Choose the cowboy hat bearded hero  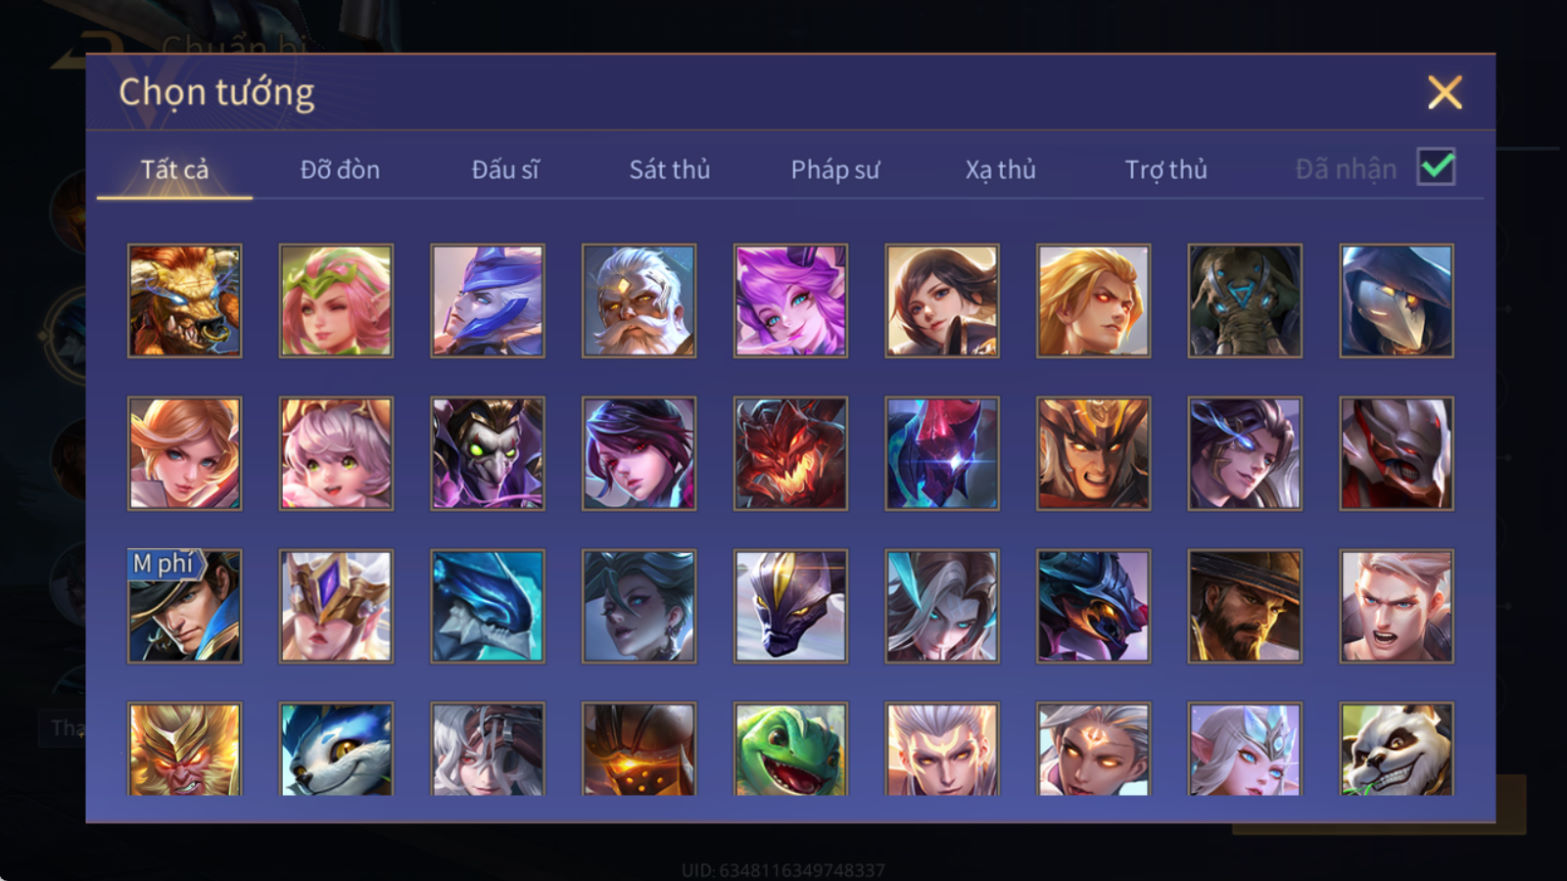click(x=1245, y=606)
